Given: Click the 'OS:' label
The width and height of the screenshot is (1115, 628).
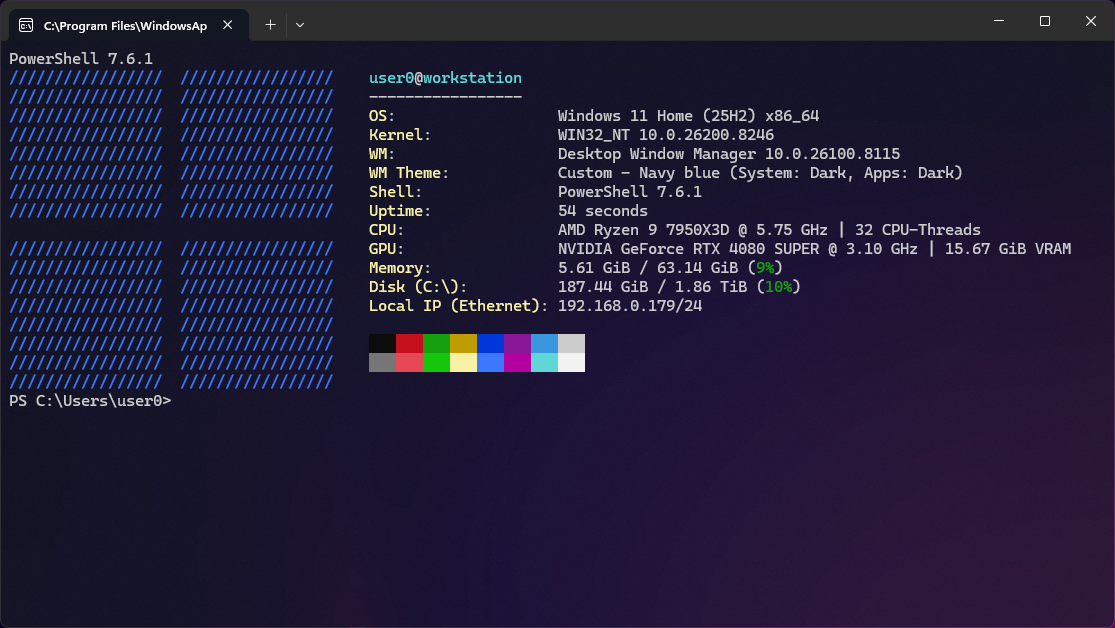Looking at the screenshot, I should point(382,116).
